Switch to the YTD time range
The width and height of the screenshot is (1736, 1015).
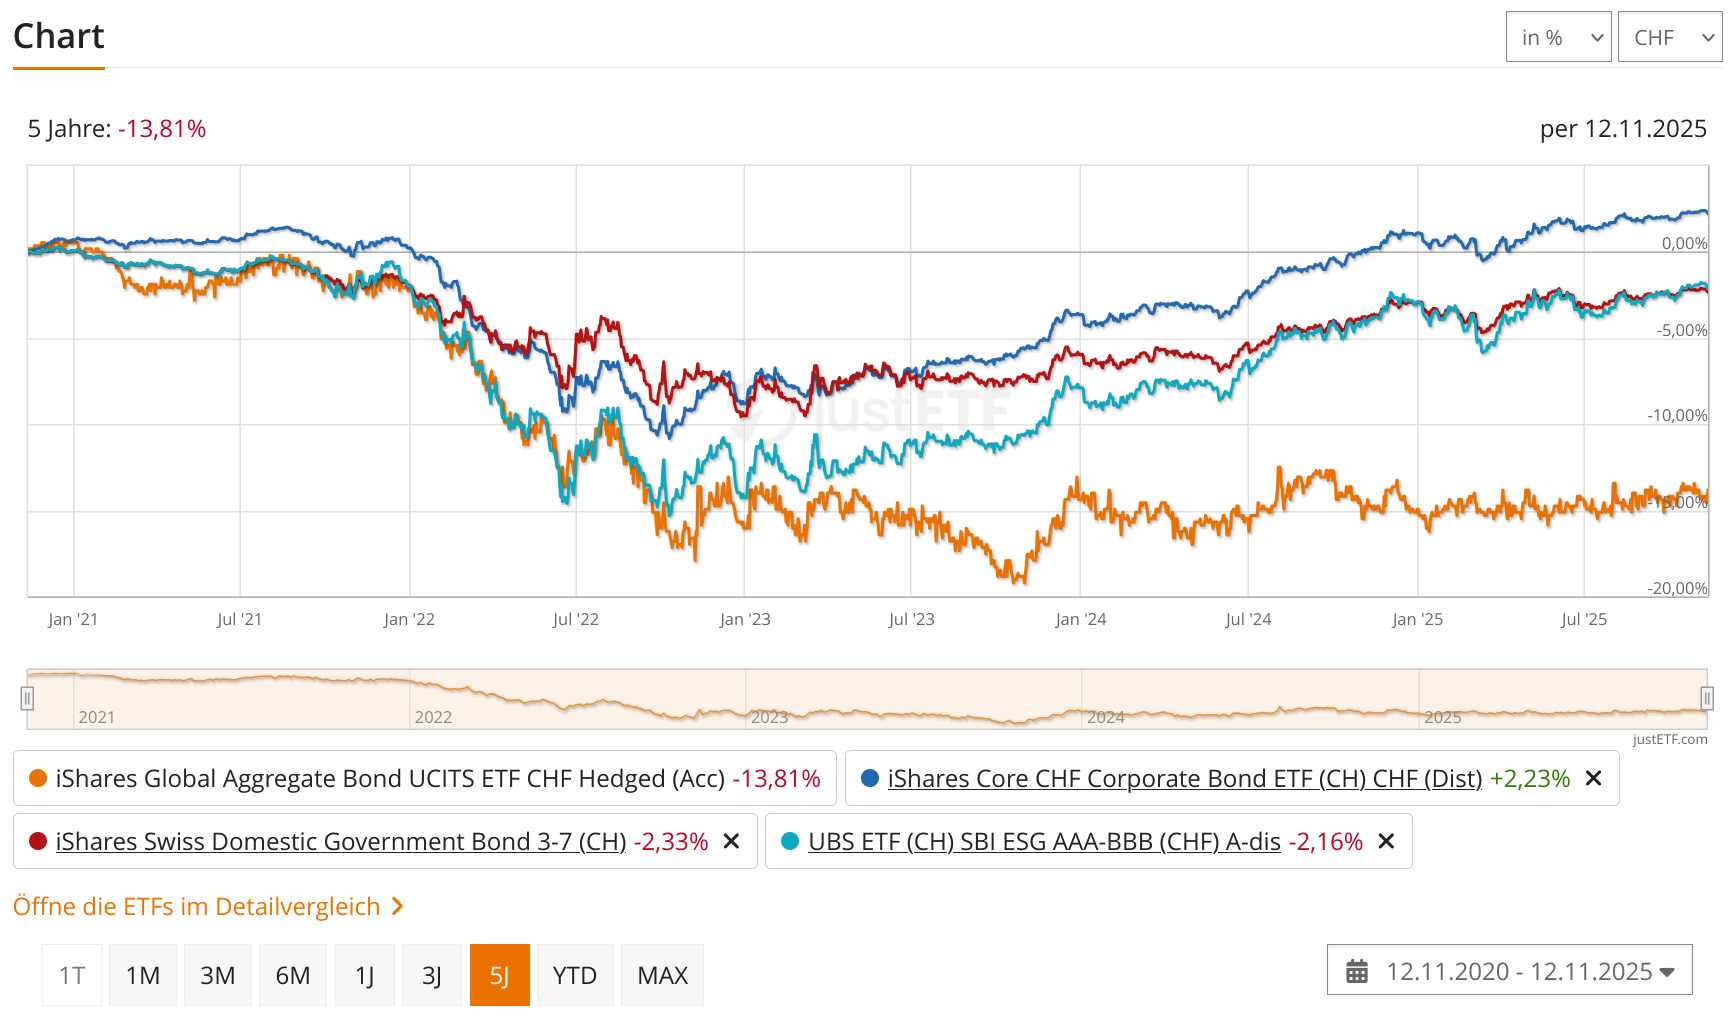pyautogui.click(x=575, y=975)
